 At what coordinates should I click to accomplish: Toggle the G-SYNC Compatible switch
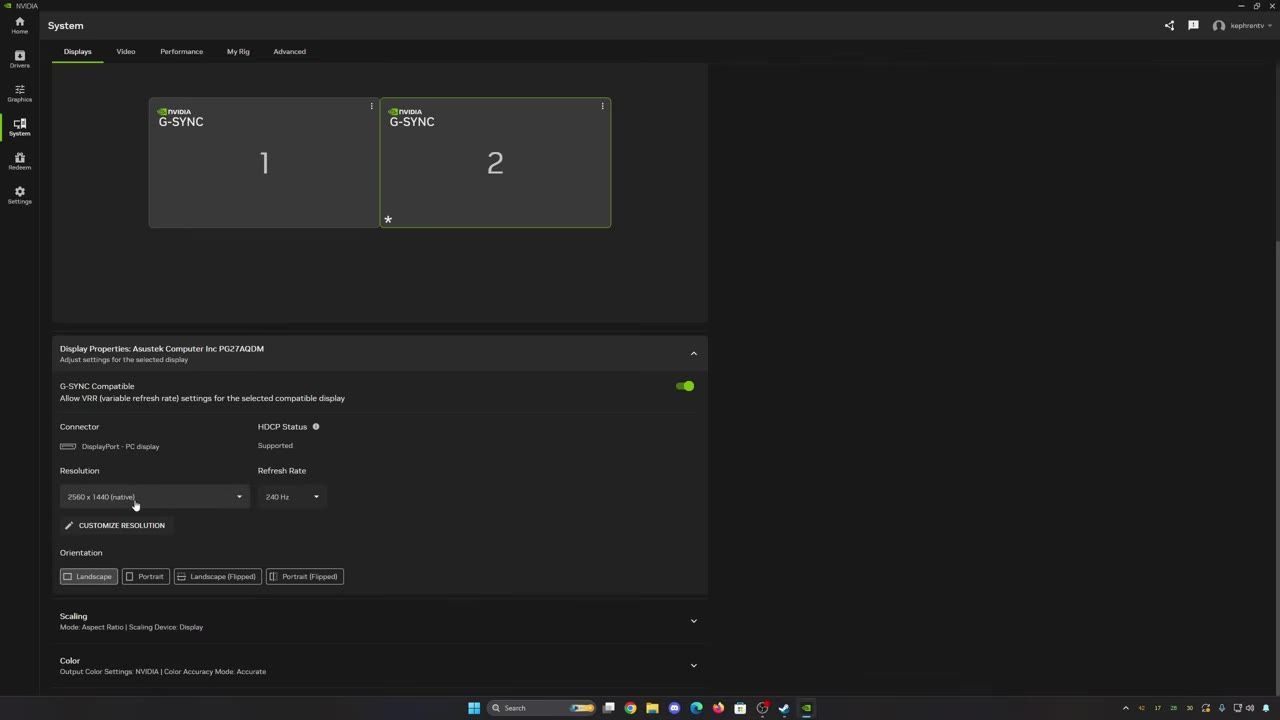685,386
